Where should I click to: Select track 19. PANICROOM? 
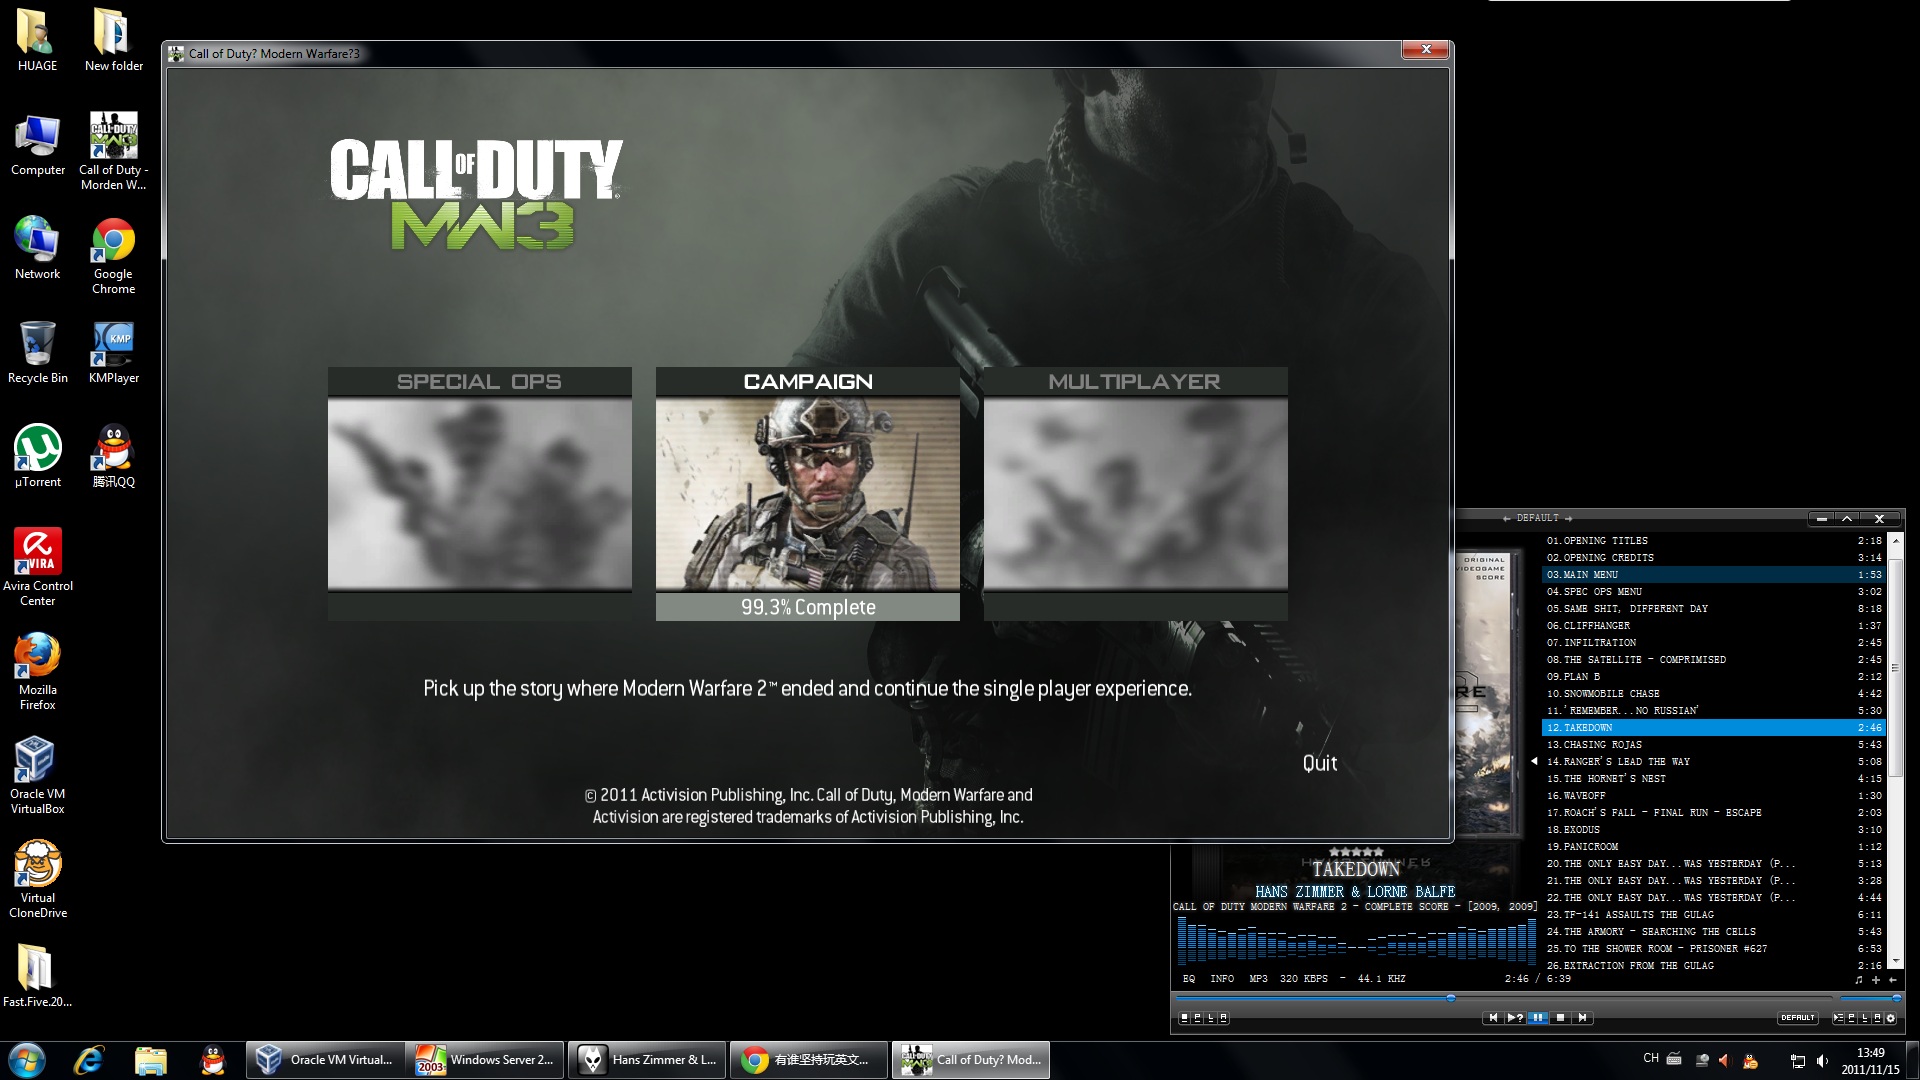click(x=1714, y=846)
